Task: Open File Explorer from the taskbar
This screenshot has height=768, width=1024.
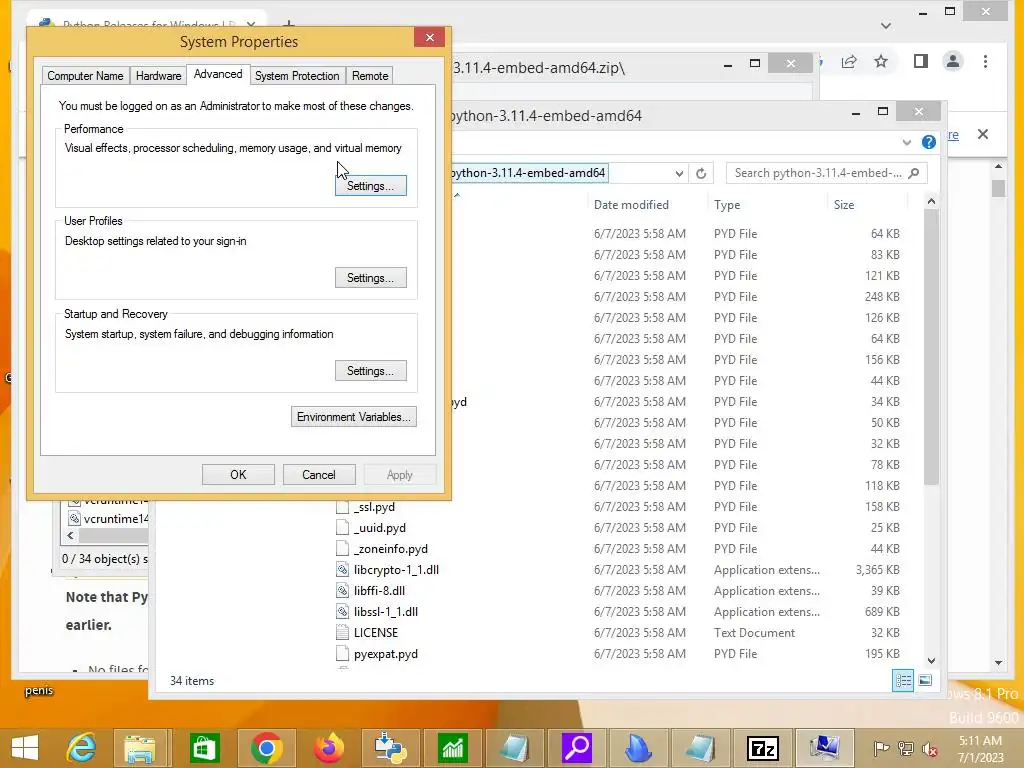Action: (140, 747)
